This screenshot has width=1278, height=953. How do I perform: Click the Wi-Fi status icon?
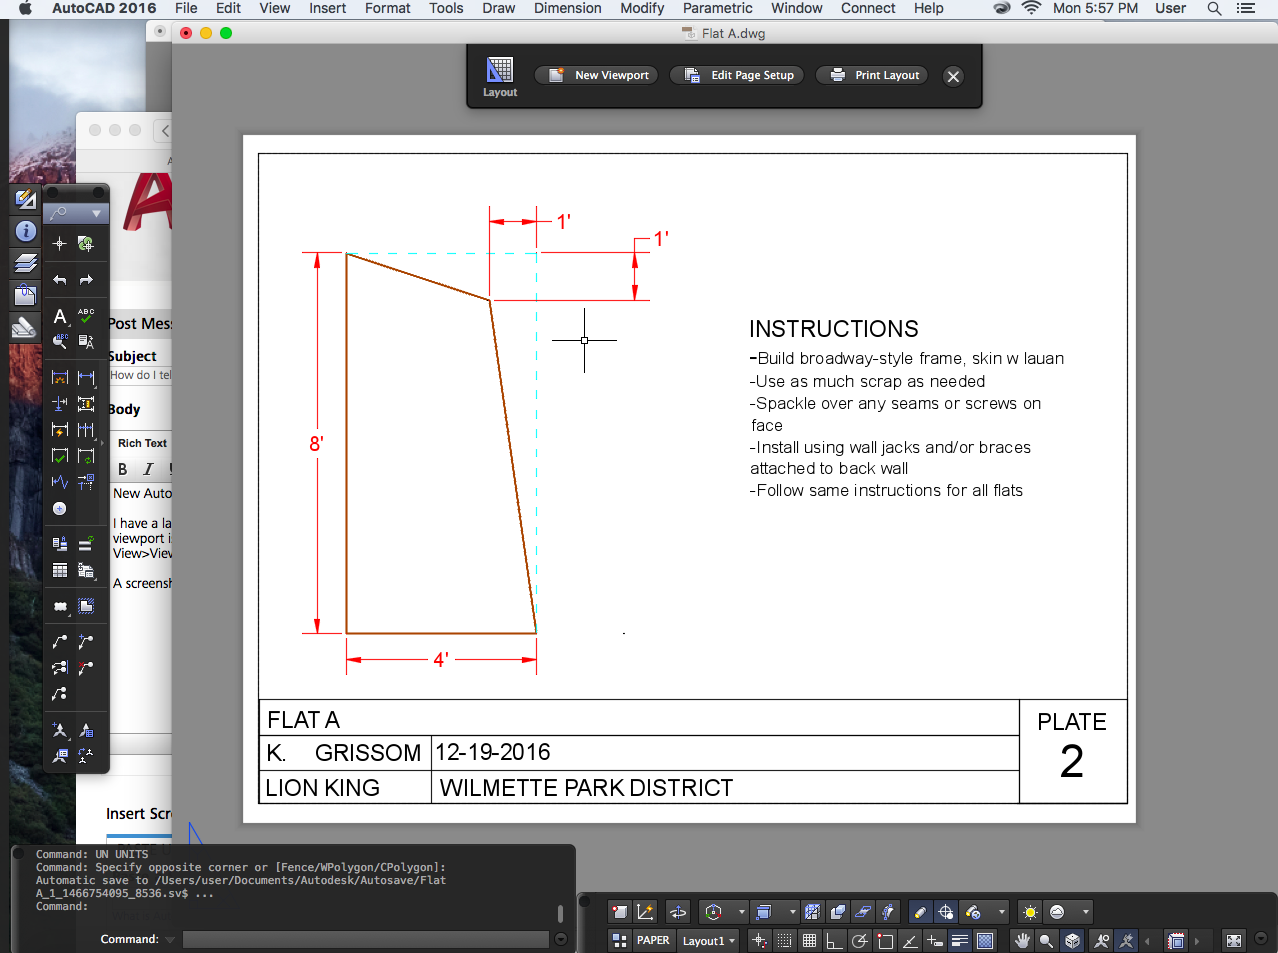tap(1031, 8)
